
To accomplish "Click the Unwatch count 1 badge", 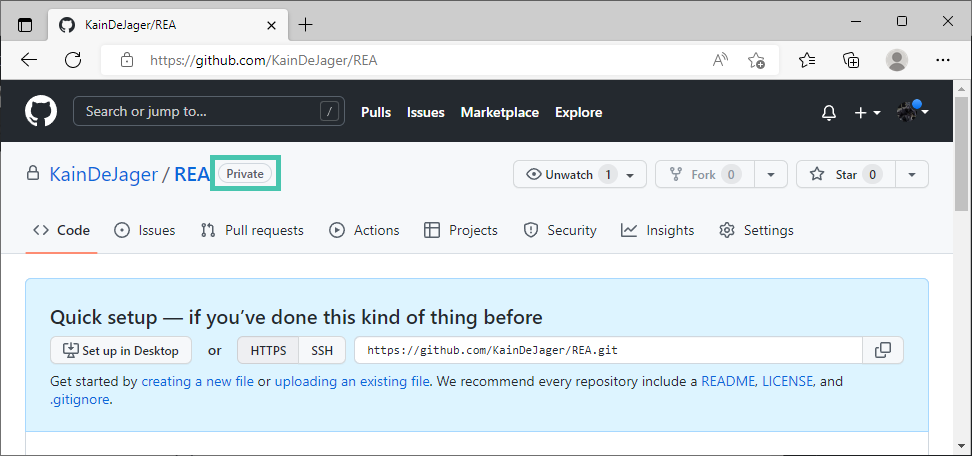I will (608, 175).
